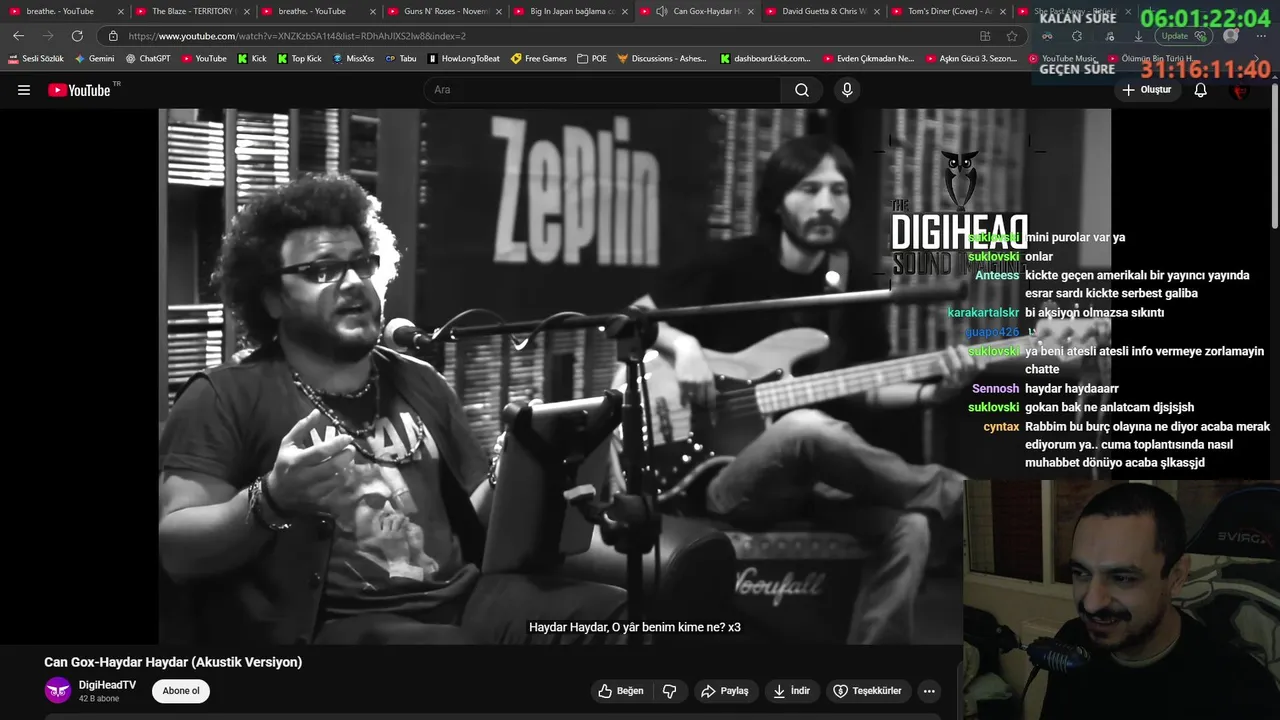Open Top Kick bookmark
Screen dimensions: 1280x720
[x=300, y=59]
